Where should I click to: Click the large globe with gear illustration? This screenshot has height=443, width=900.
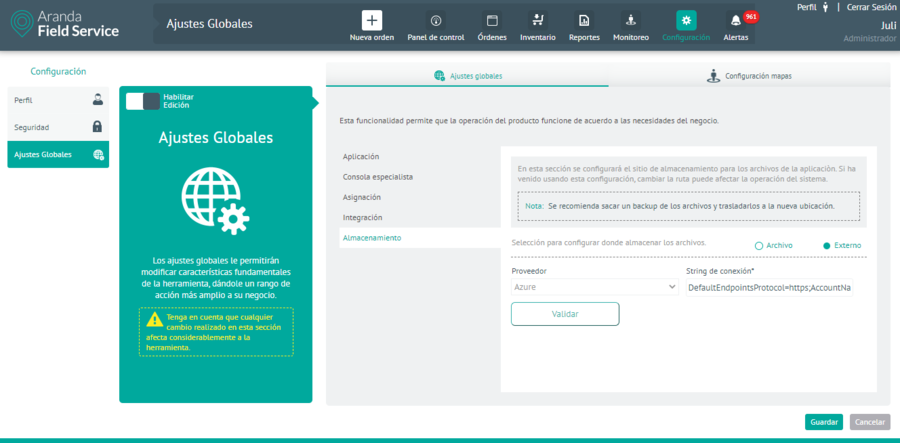(x=215, y=201)
